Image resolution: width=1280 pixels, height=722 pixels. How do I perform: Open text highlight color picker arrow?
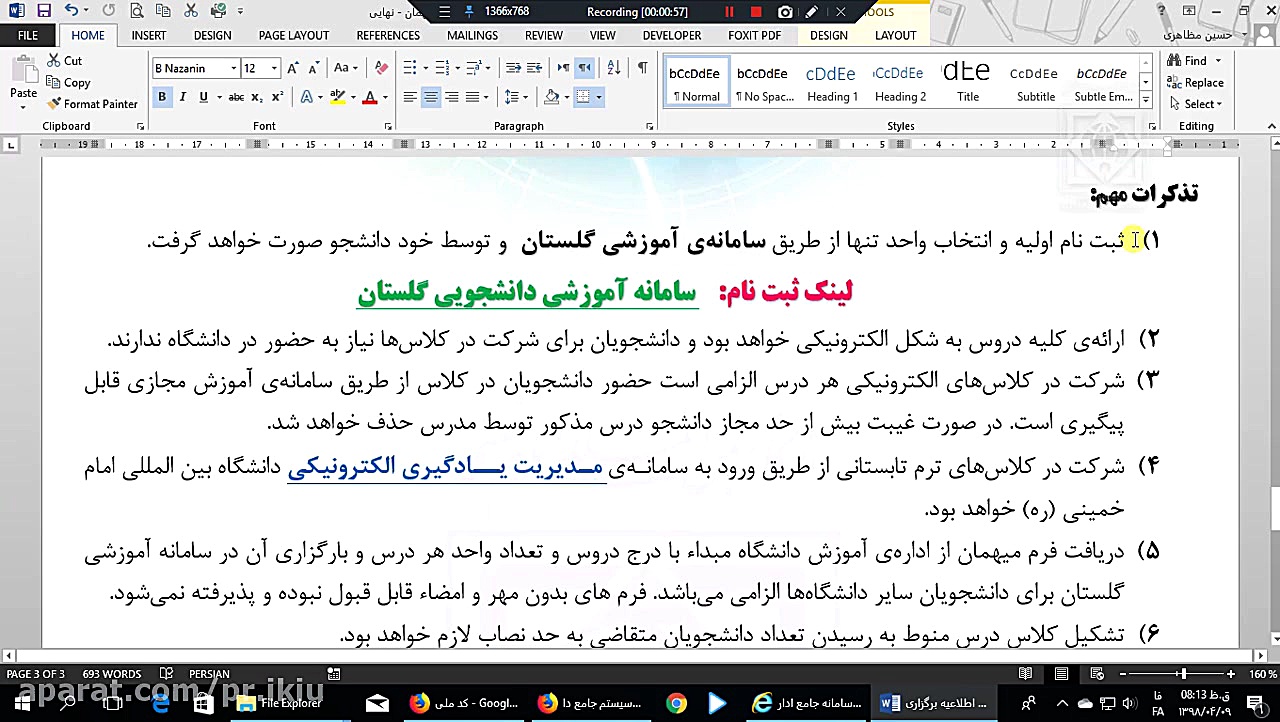(353, 97)
